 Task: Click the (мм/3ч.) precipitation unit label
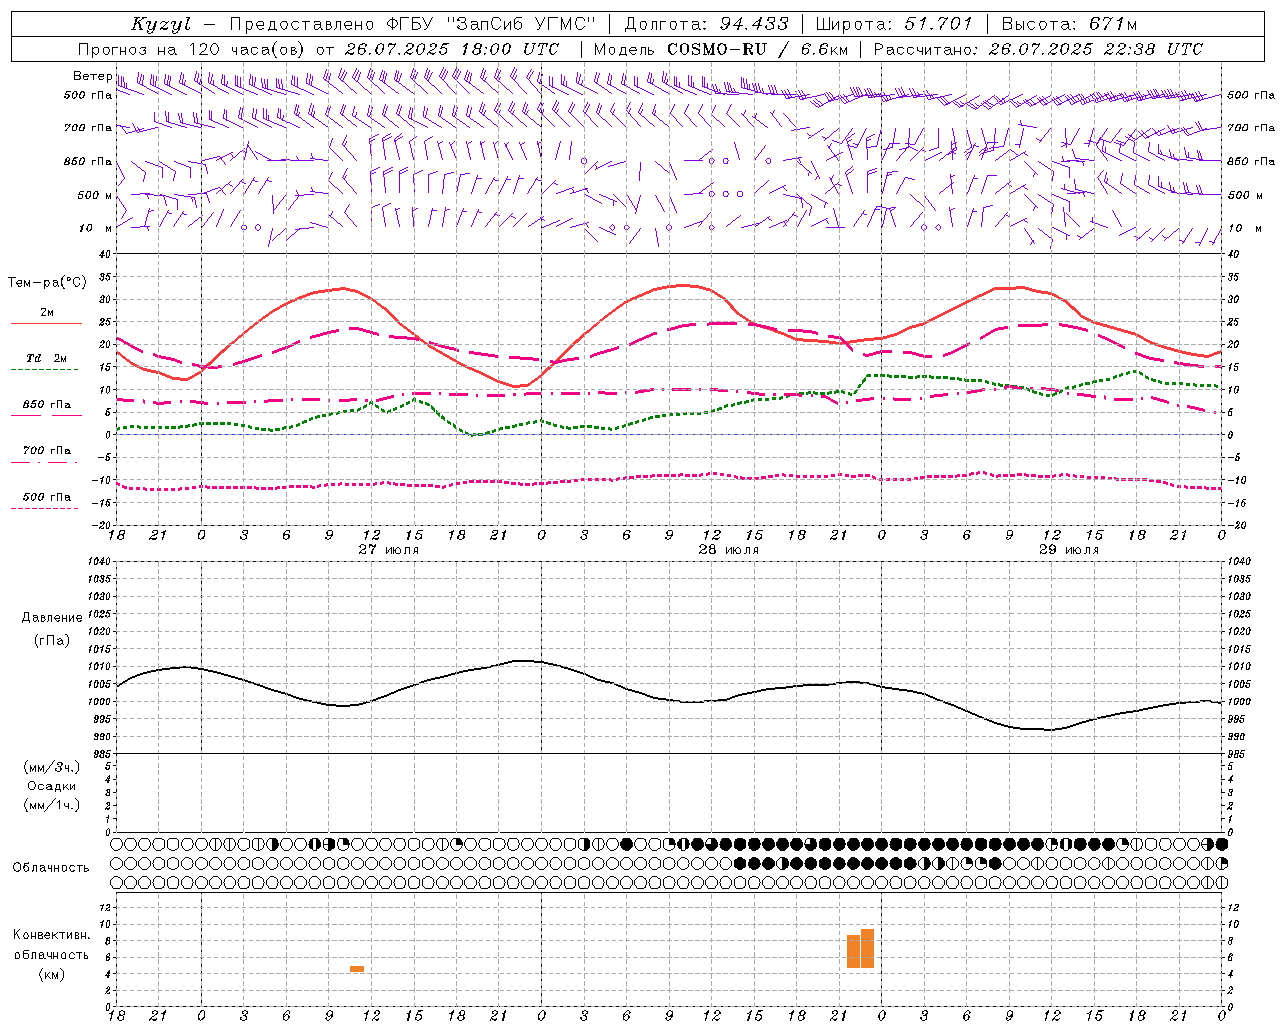pyautogui.click(x=51, y=767)
